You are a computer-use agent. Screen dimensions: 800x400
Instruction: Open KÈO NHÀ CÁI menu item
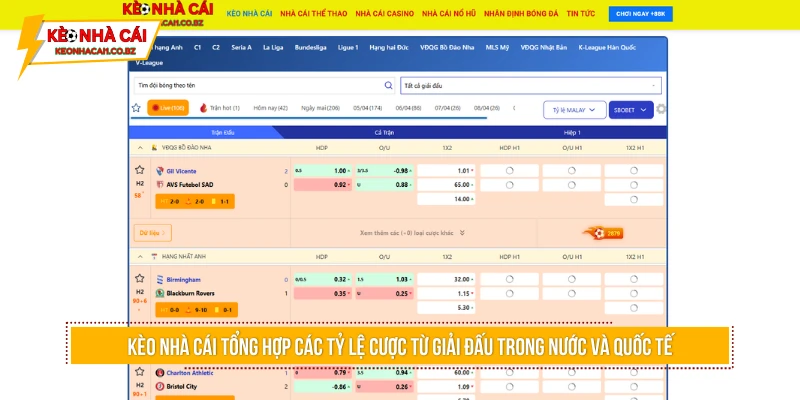coord(249,14)
